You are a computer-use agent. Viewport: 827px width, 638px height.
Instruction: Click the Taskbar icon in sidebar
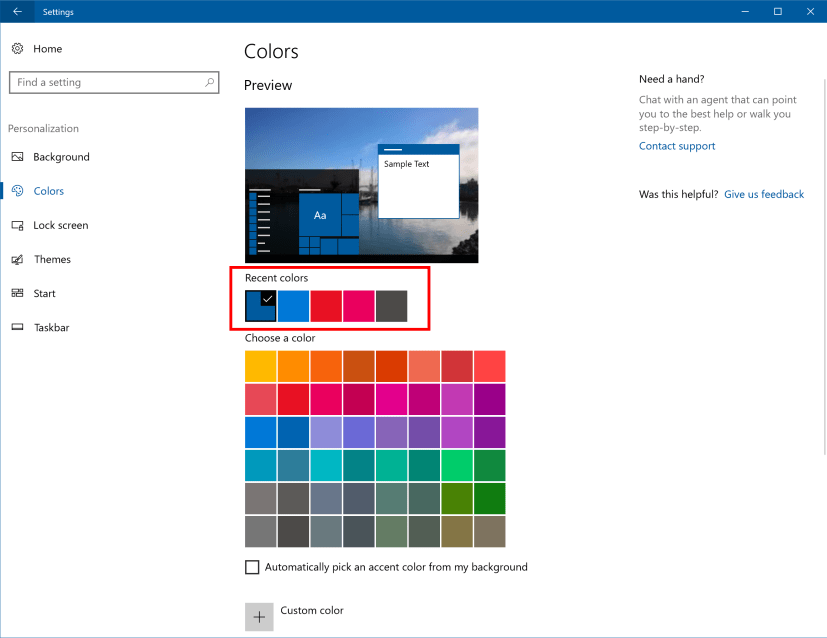pos(17,327)
